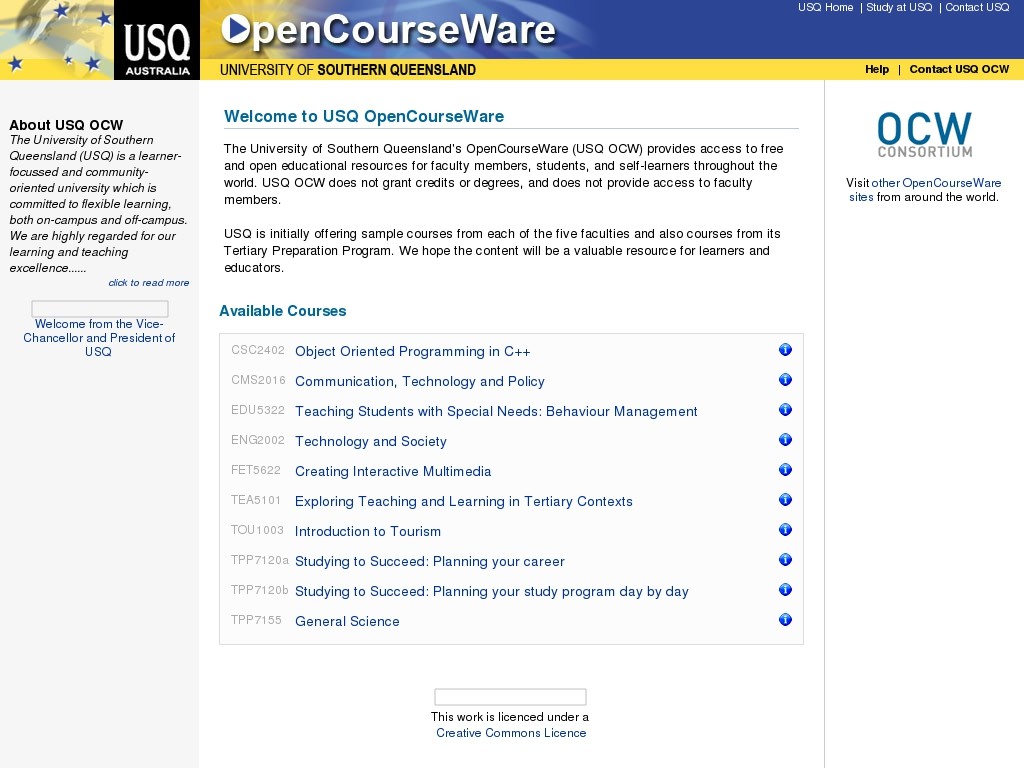Viewport: 1024px width, 768px height.
Task: Open info icon for General Science
Action: click(785, 620)
